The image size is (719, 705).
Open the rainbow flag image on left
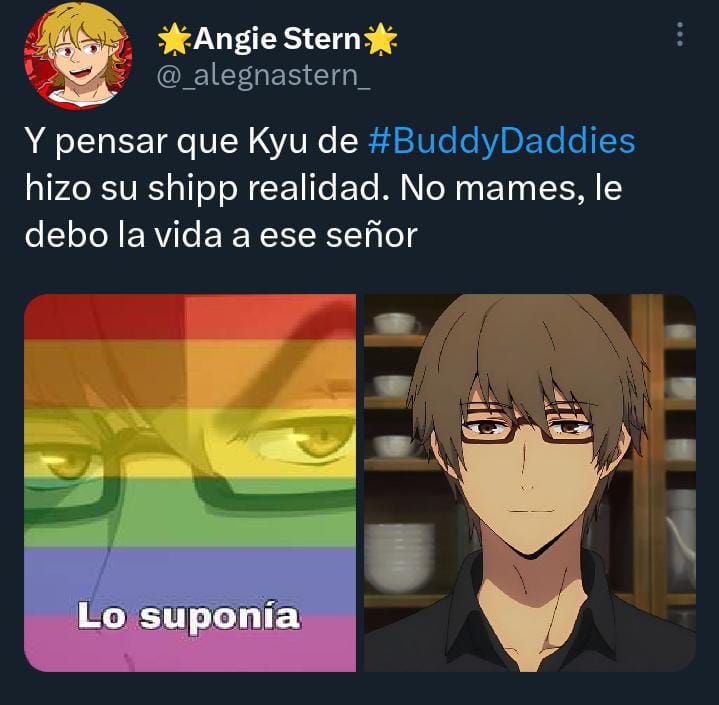pos(190,483)
